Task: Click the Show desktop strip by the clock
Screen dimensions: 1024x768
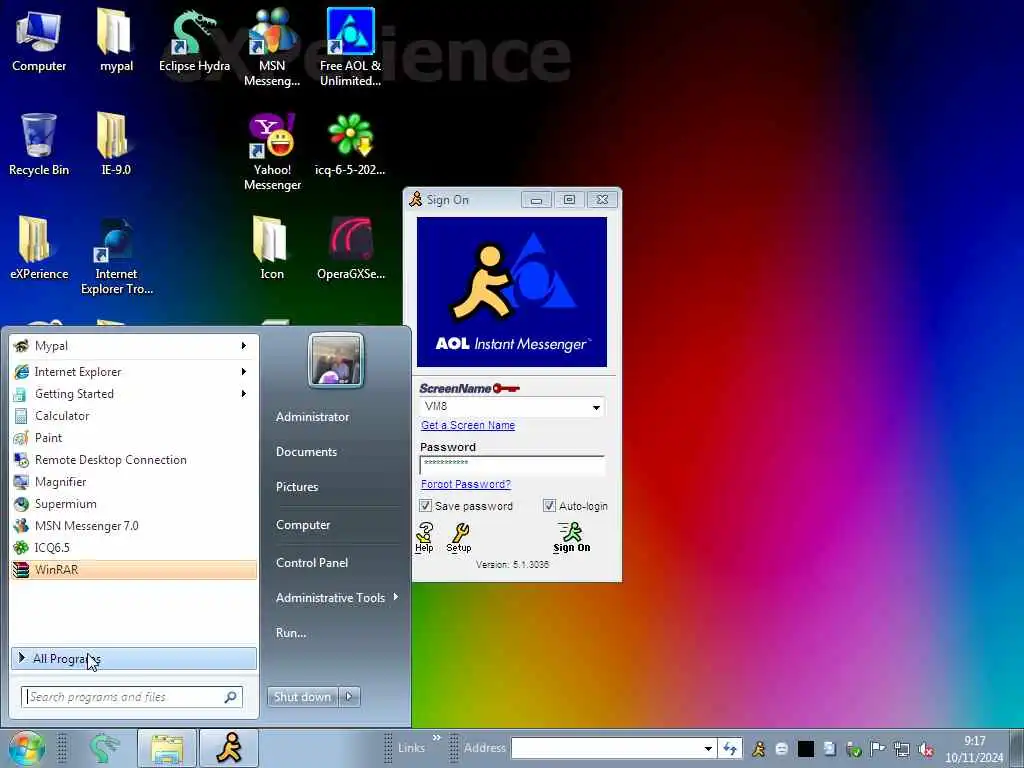Action: [1017, 748]
